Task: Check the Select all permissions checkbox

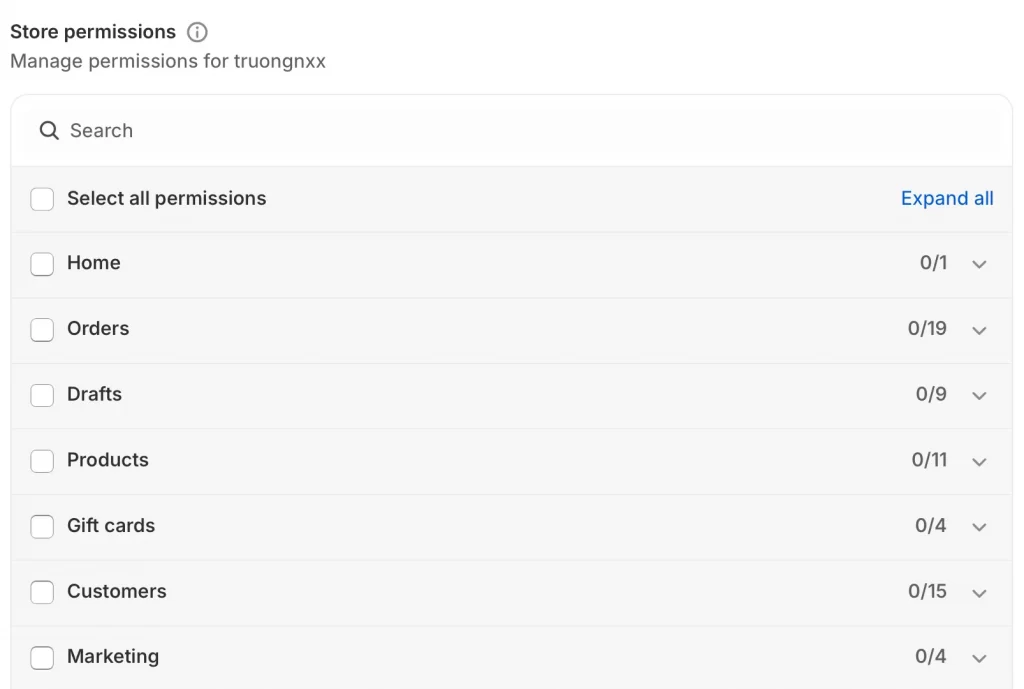Action: click(42, 199)
